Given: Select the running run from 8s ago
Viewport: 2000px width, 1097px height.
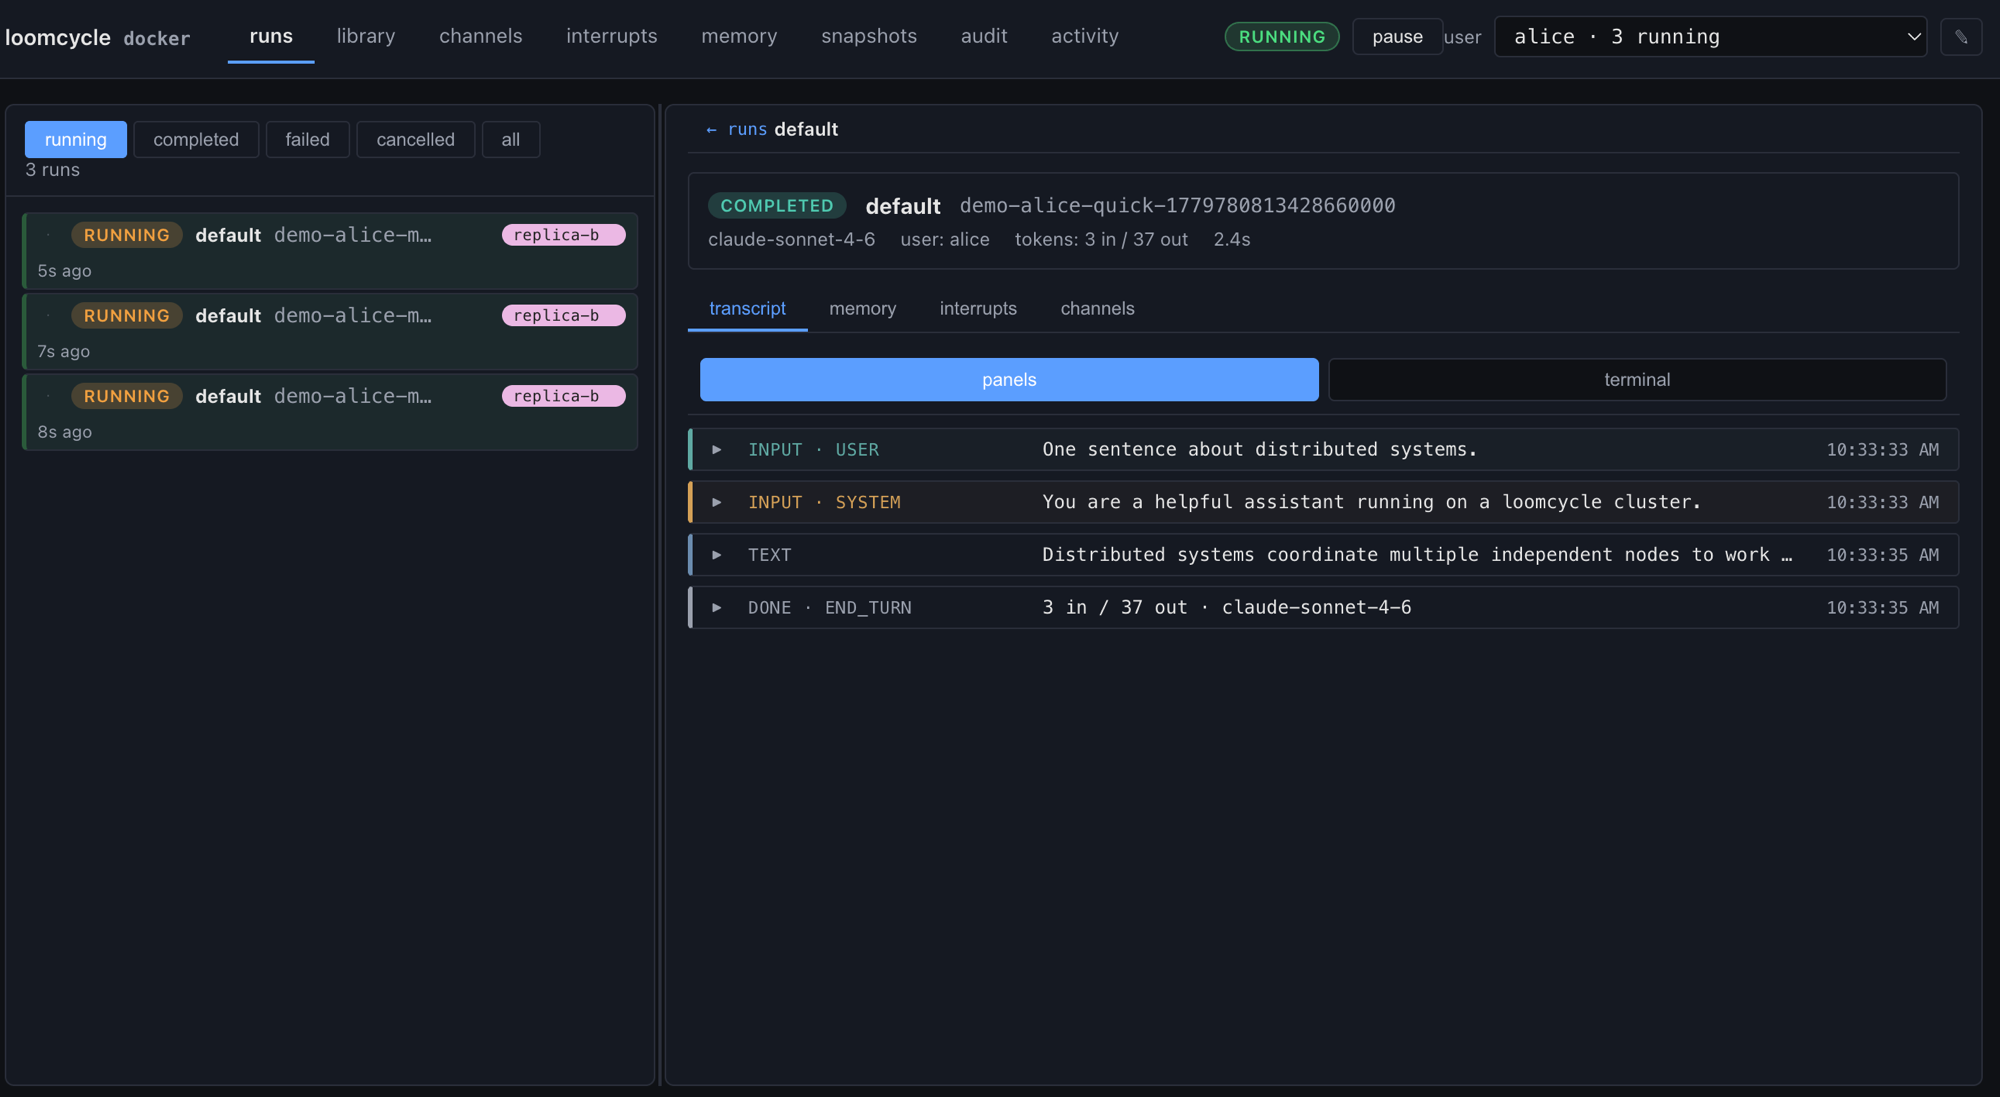Looking at the screenshot, I should [330, 412].
